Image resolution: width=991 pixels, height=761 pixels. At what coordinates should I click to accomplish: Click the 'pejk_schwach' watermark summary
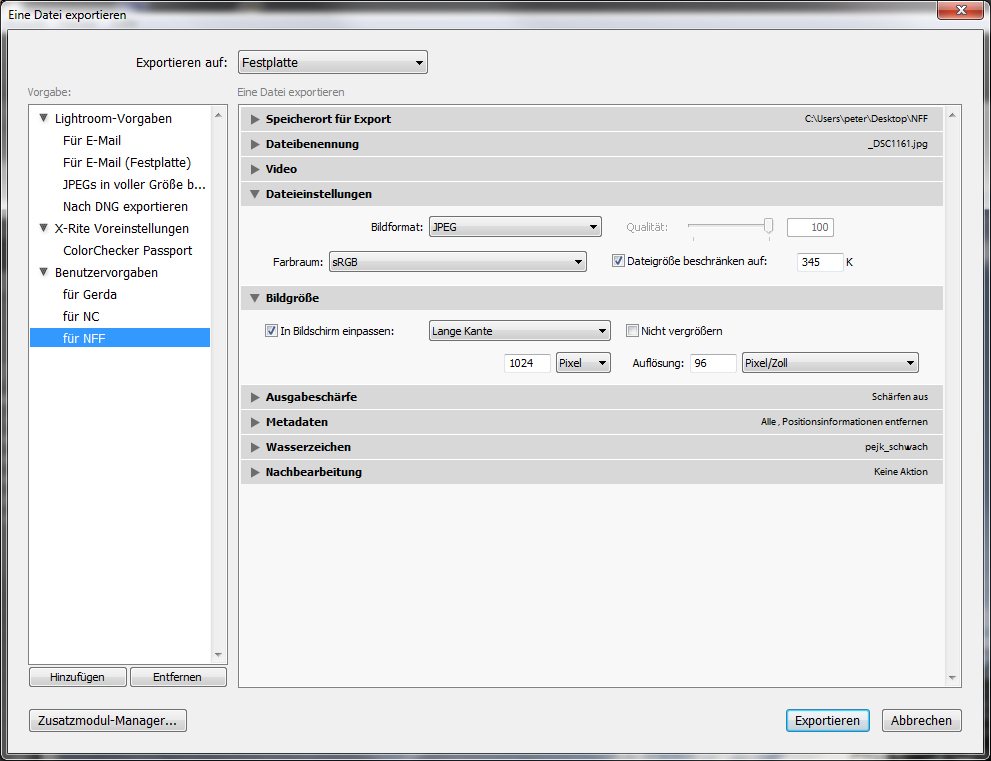coord(896,447)
